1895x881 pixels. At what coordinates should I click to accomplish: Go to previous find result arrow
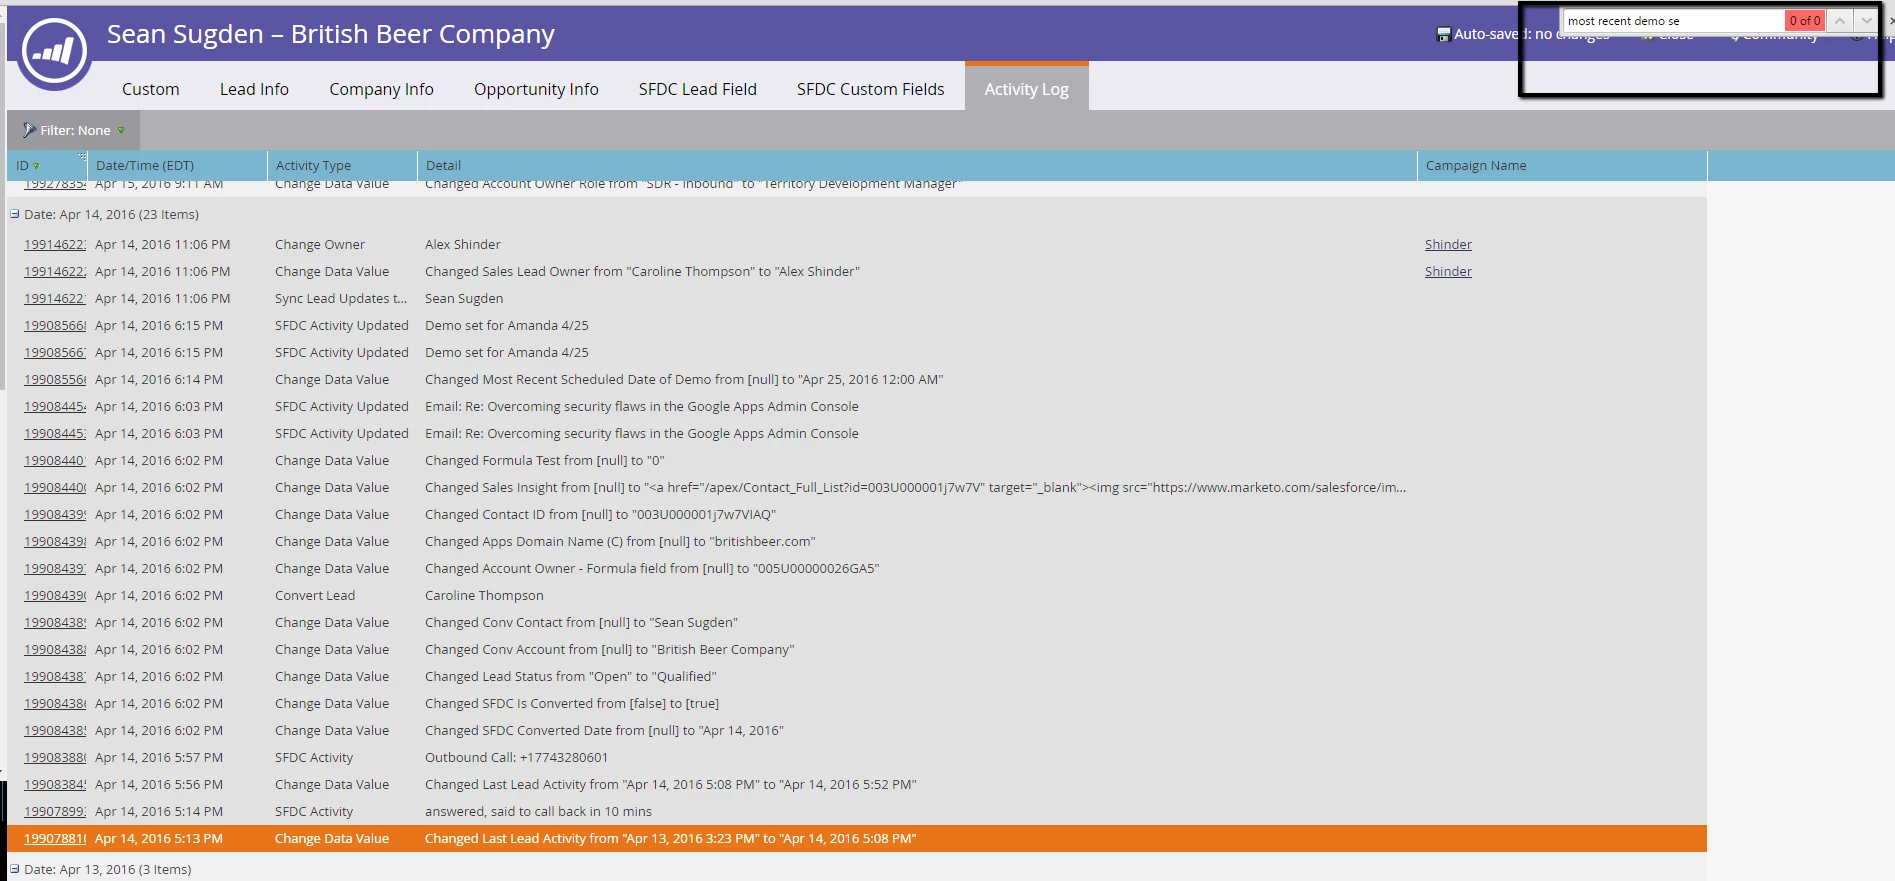pos(1839,20)
